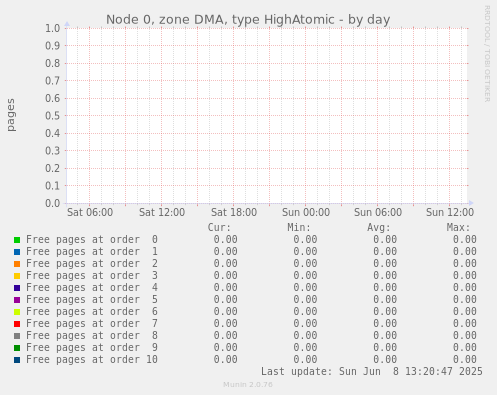
Task: Click the y-axis tick label '0.8'
Action: [x=53, y=63]
